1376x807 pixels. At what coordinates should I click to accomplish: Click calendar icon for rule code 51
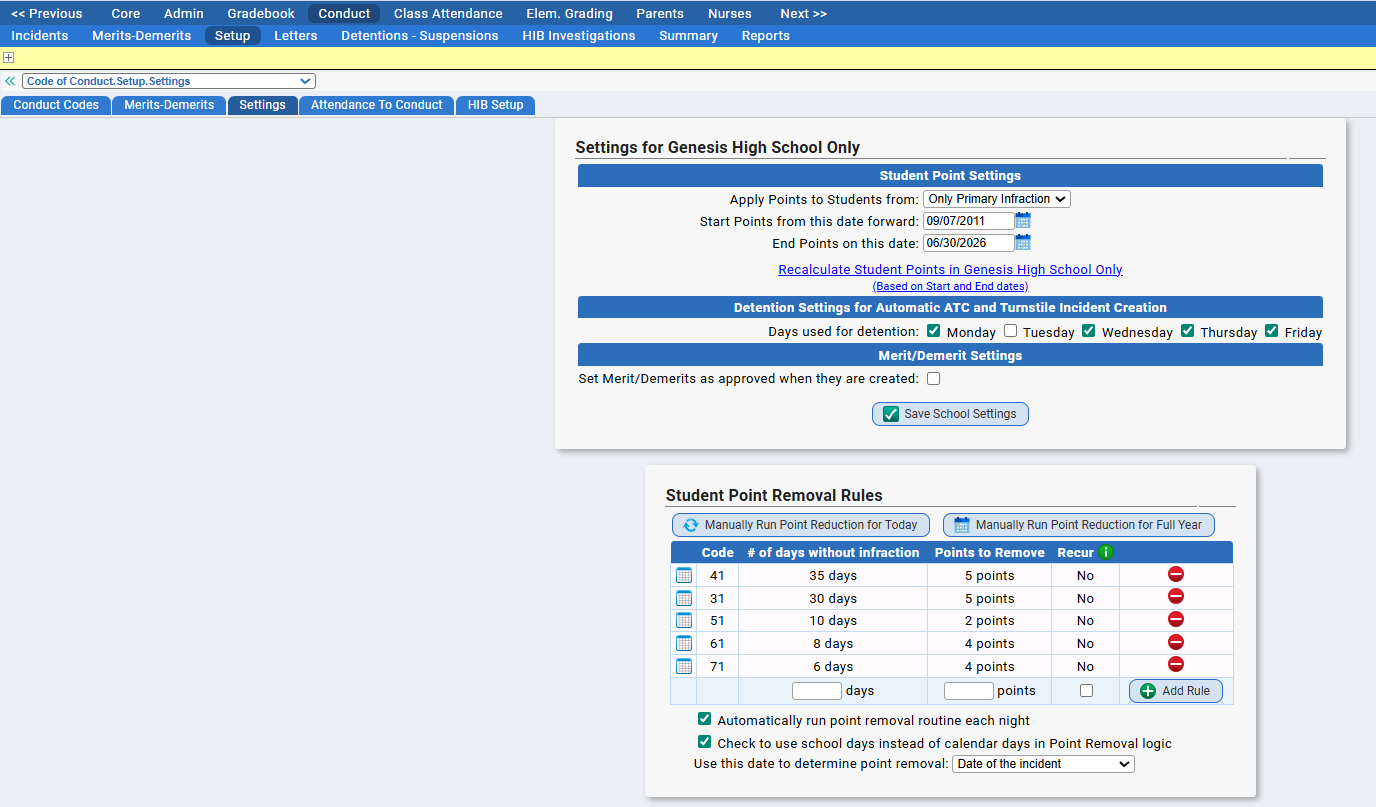tap(684, 621)
